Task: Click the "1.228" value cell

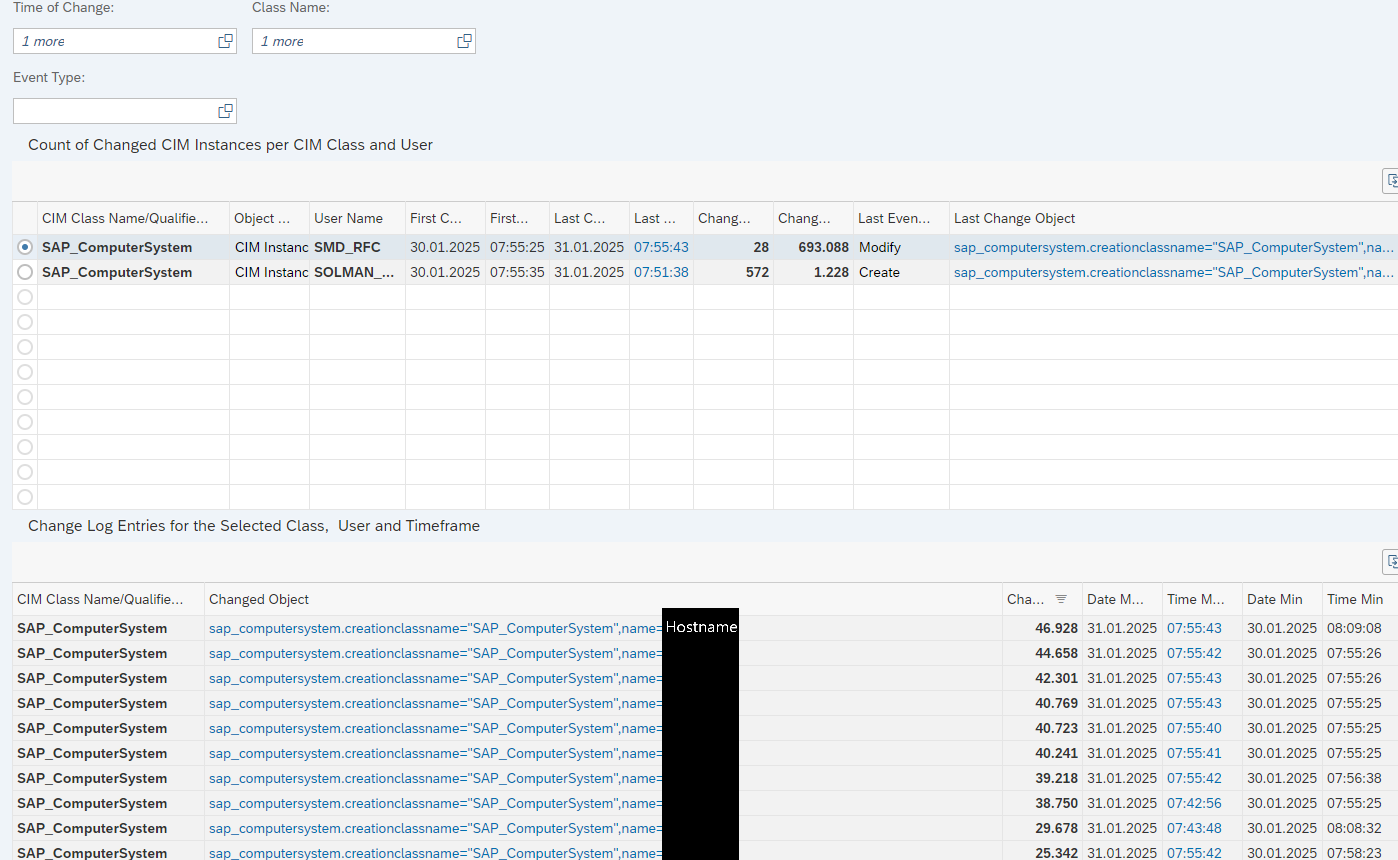Action: tap(813, 272)
